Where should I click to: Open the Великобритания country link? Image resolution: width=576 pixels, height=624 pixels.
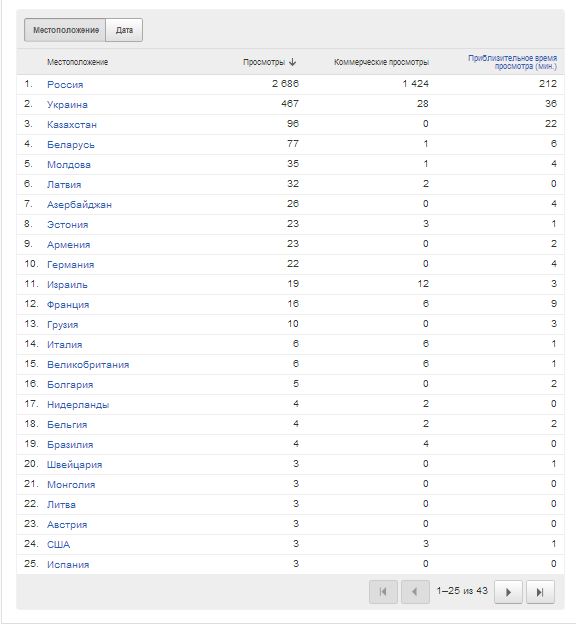[x=88, y=365]
